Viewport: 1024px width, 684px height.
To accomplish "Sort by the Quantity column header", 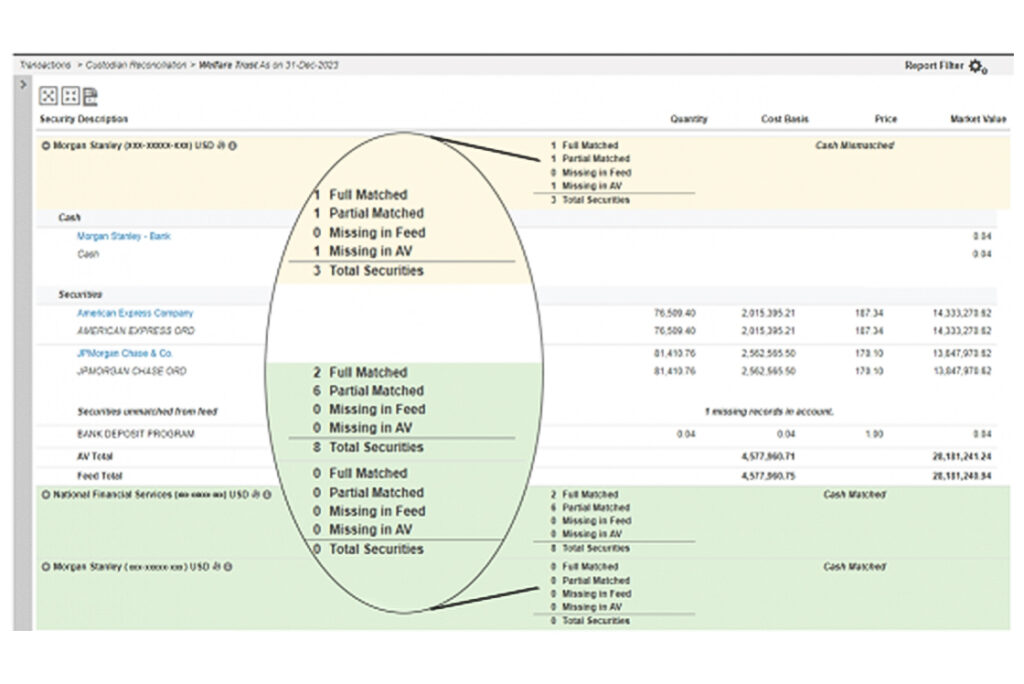I will click(688, 119).
